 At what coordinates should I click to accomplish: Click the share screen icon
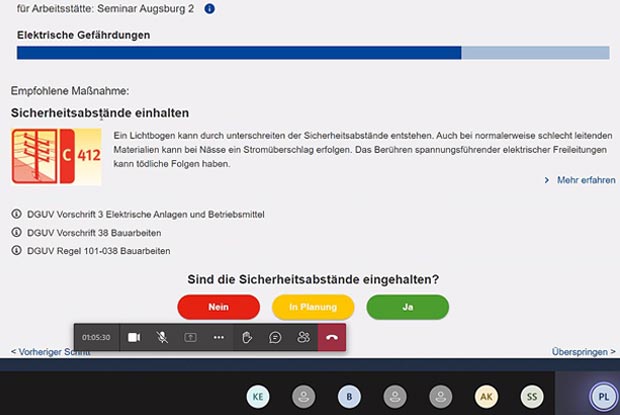(x=190, y=338)
